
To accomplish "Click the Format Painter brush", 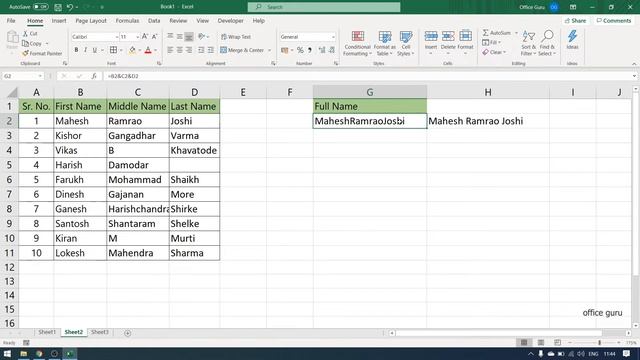I will click(x=25, y=53).
